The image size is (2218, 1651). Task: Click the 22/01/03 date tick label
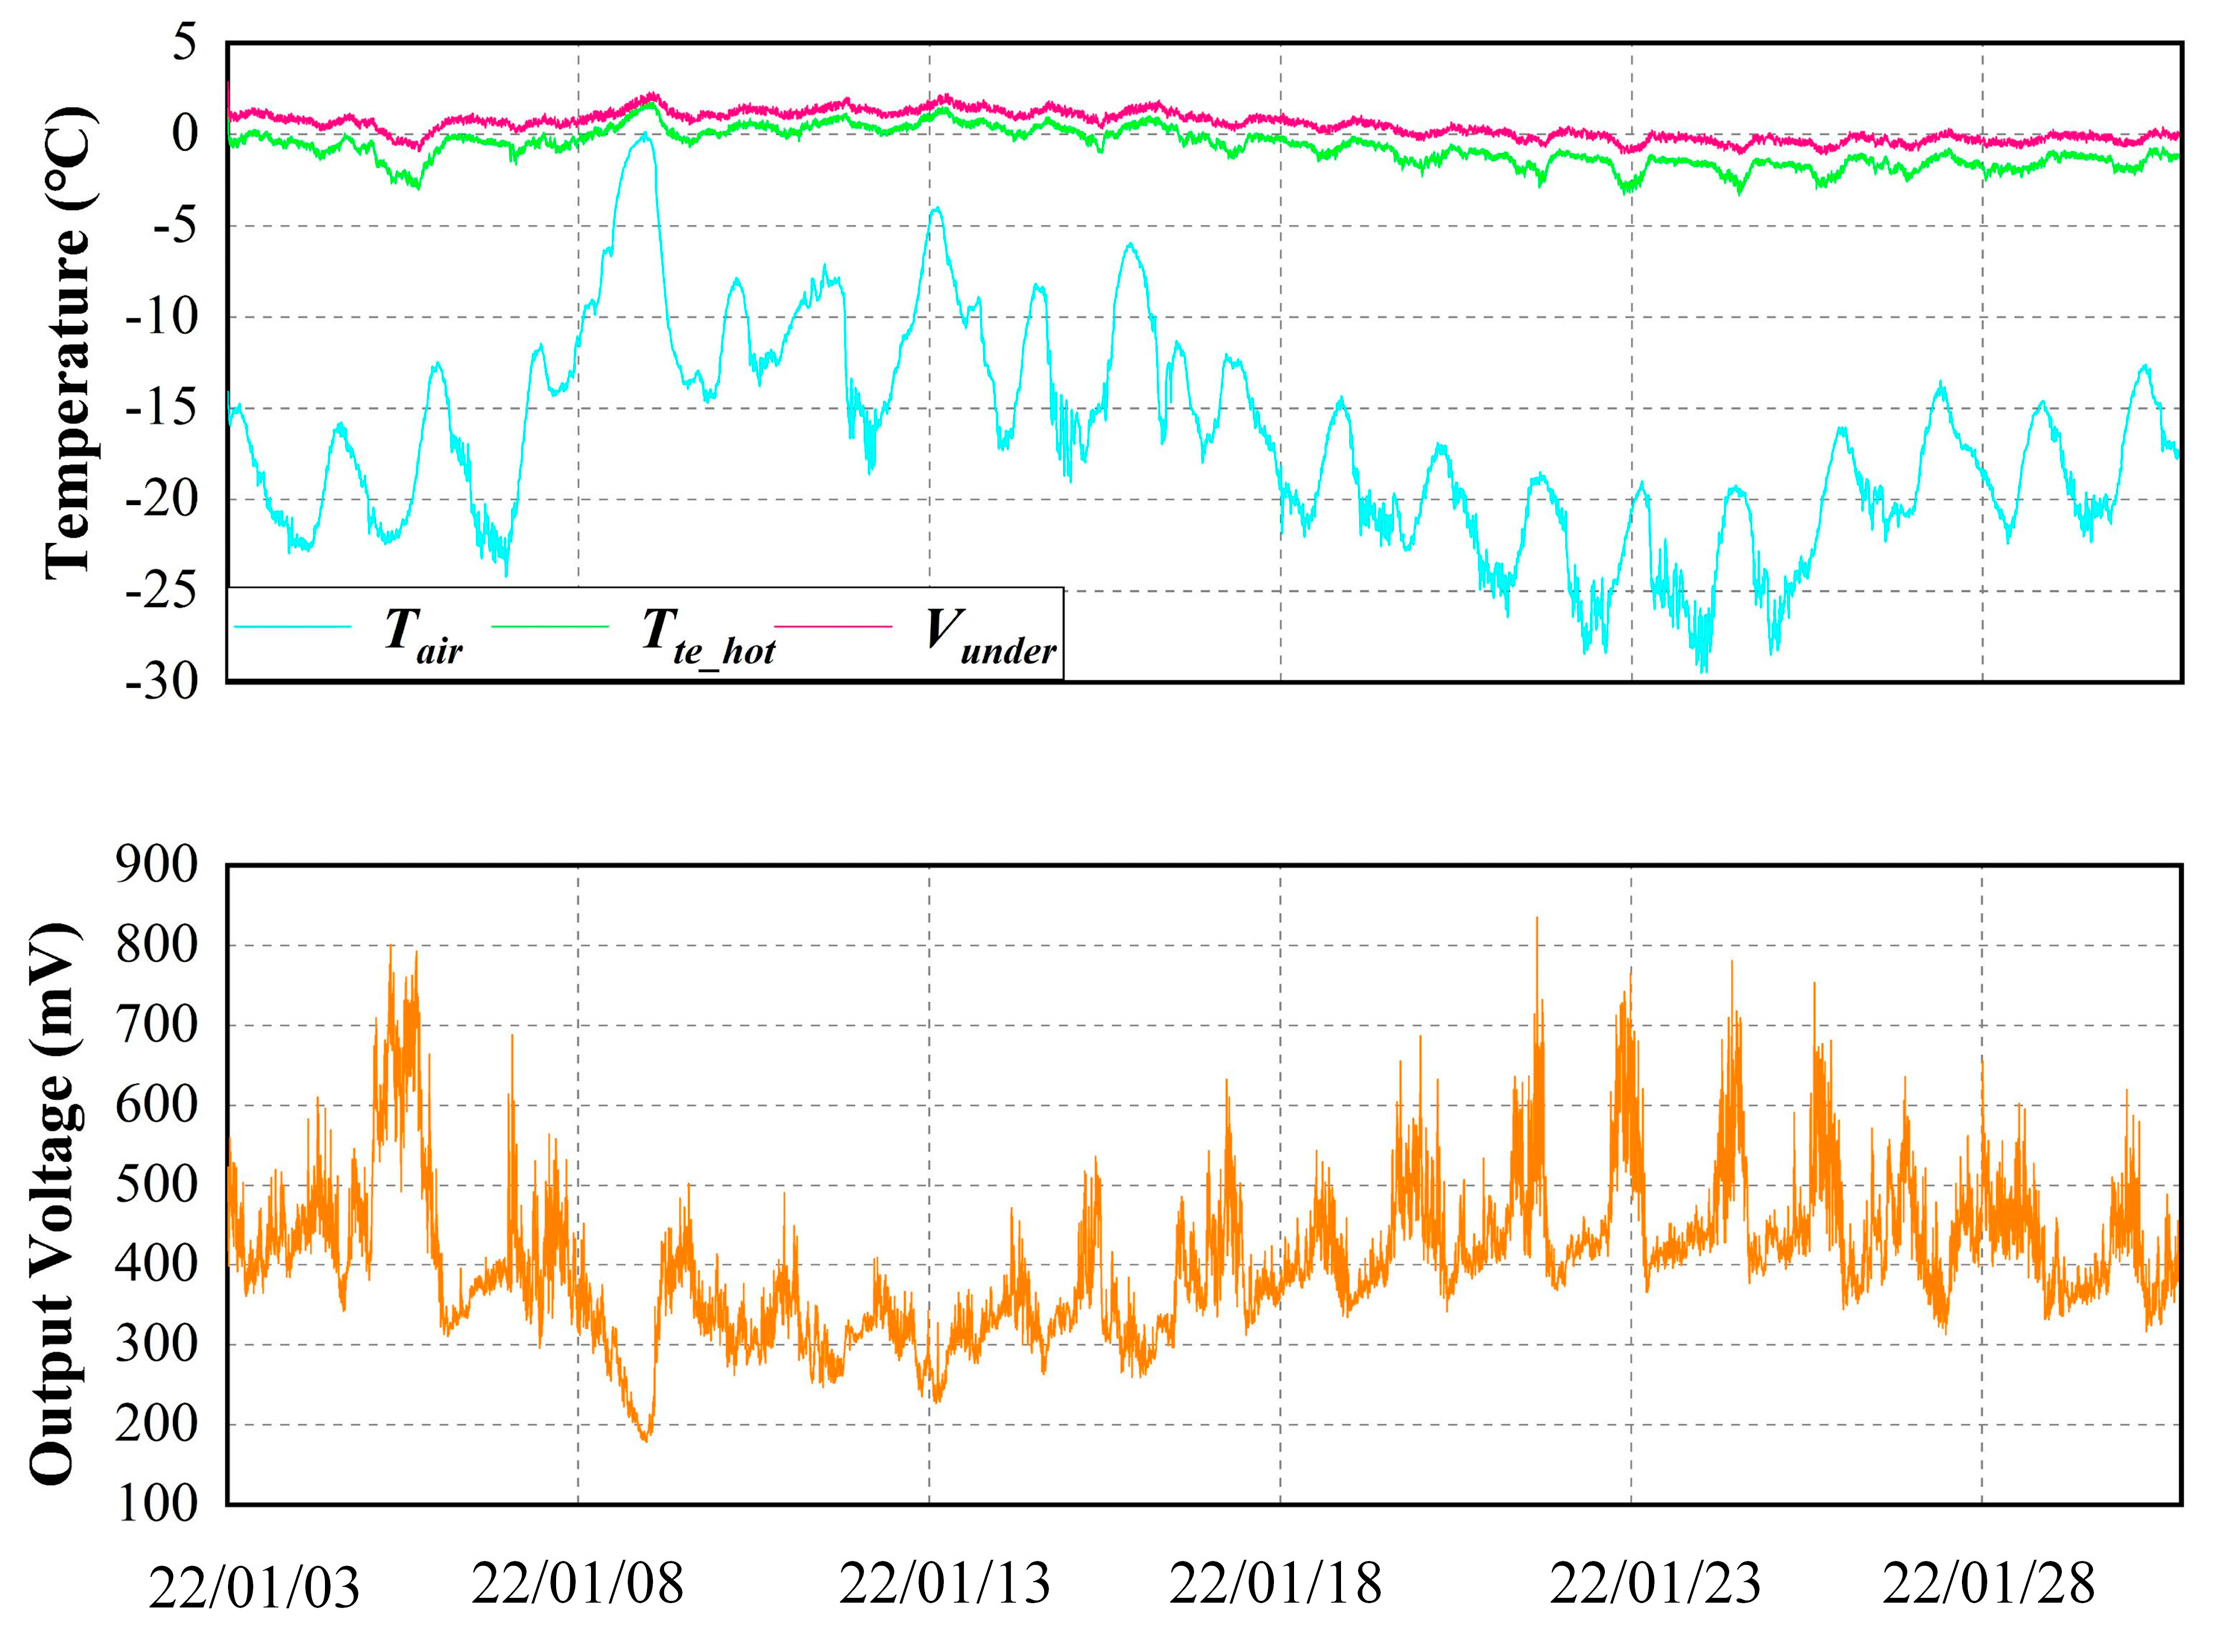tap(254, 1588)
